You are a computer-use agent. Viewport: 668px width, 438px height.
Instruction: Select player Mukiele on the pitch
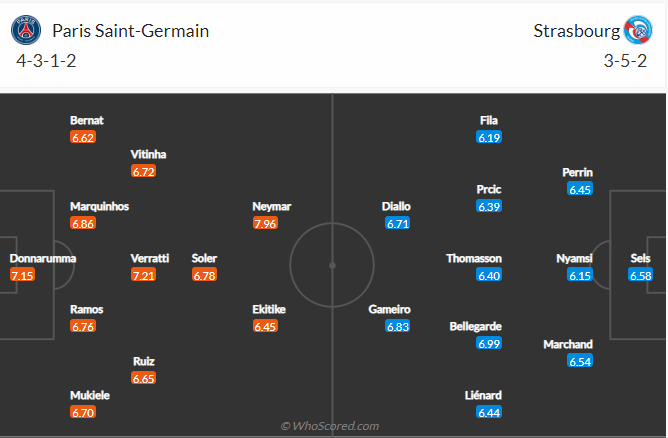click(x=90, y=395)
